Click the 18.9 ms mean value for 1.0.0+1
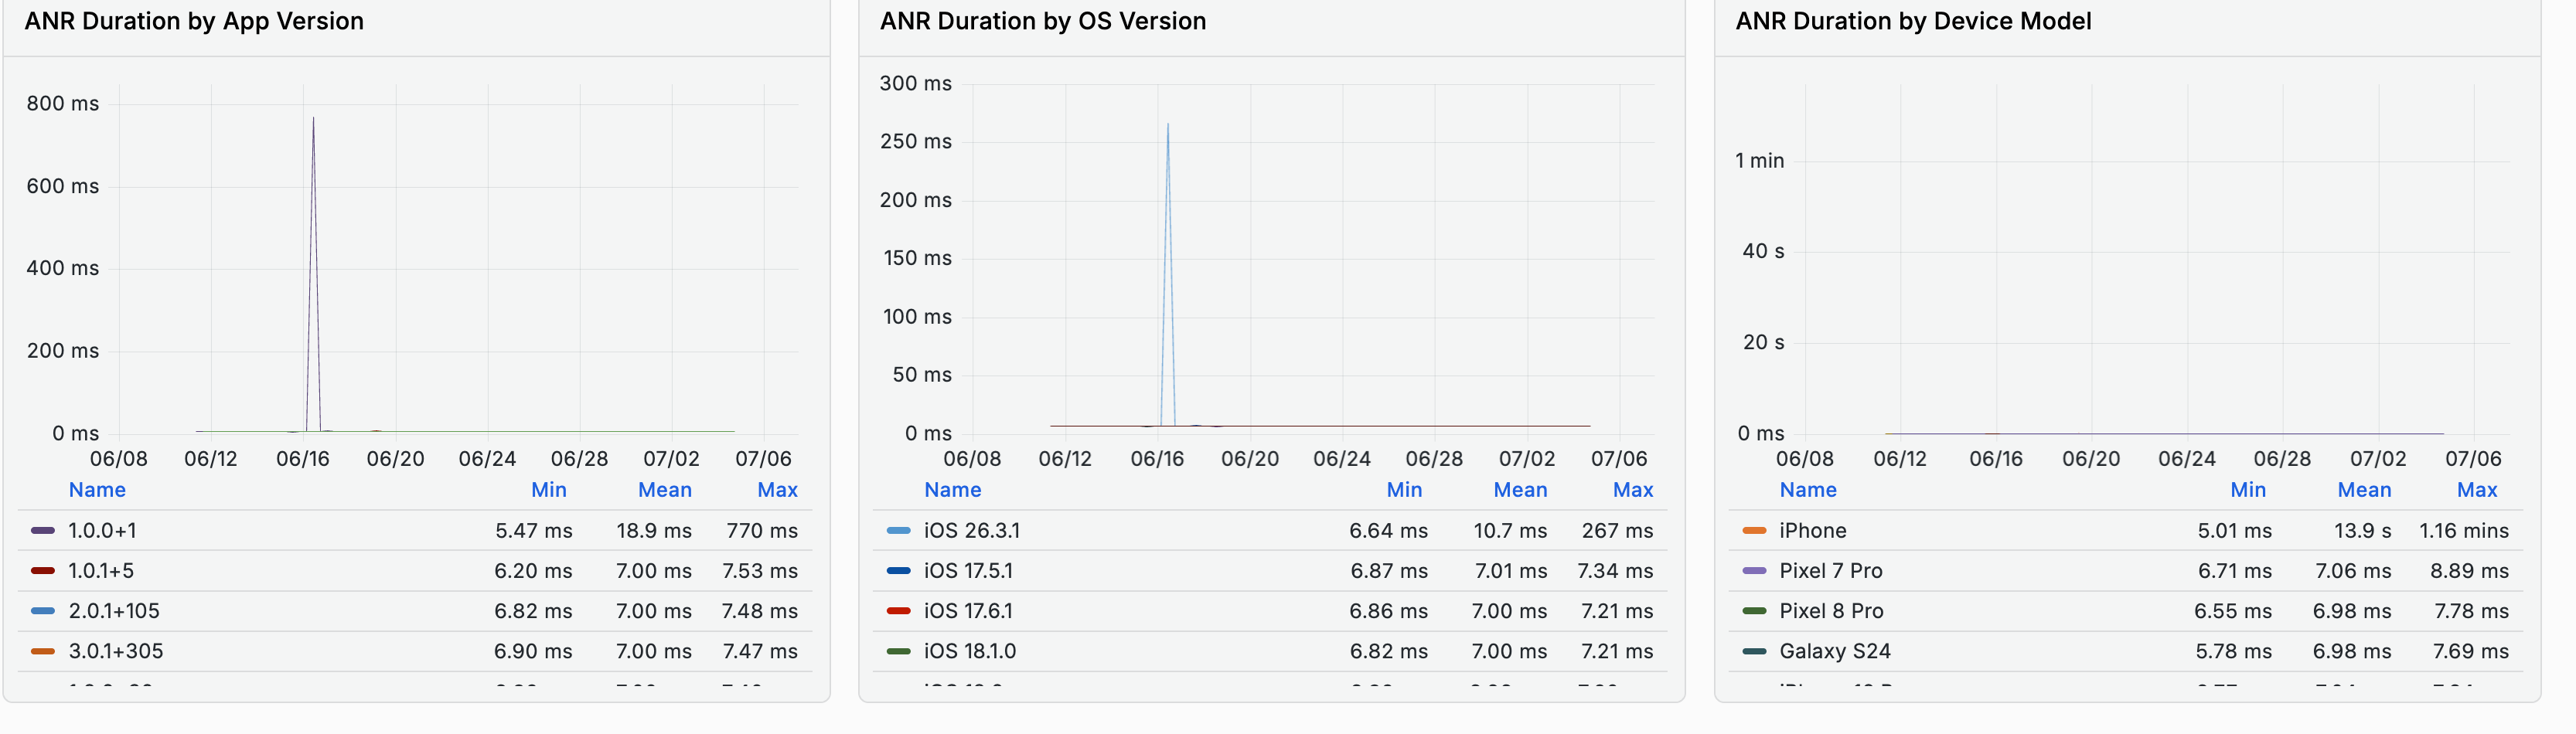 click(x=654, y=531)
